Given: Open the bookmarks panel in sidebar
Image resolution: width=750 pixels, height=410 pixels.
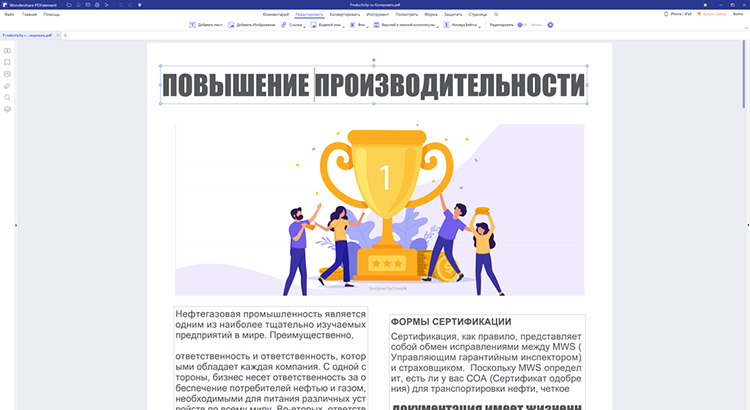Looking at the screenshot, I should tap(7, 63).
